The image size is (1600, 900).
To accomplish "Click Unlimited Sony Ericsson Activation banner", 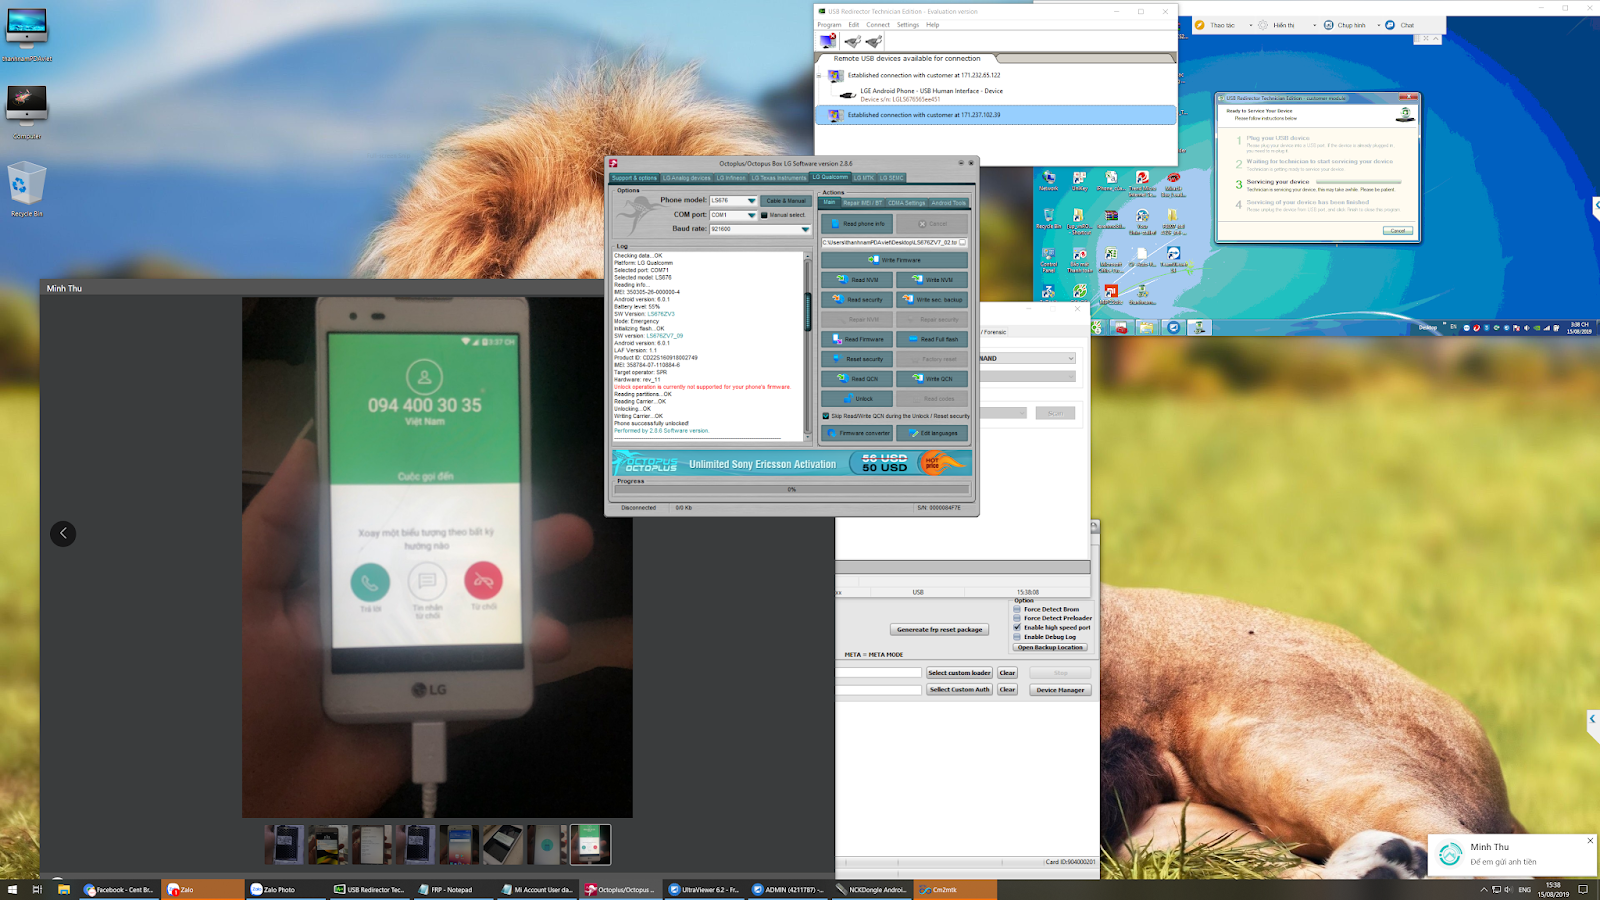I will point(792,463).
